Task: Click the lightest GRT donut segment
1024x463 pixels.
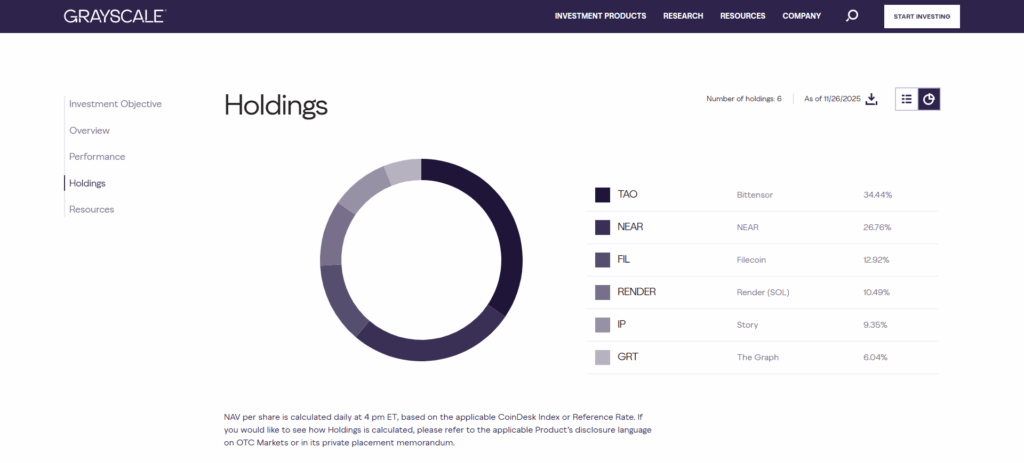Action: pyautogui.click(x=406, y=170)
